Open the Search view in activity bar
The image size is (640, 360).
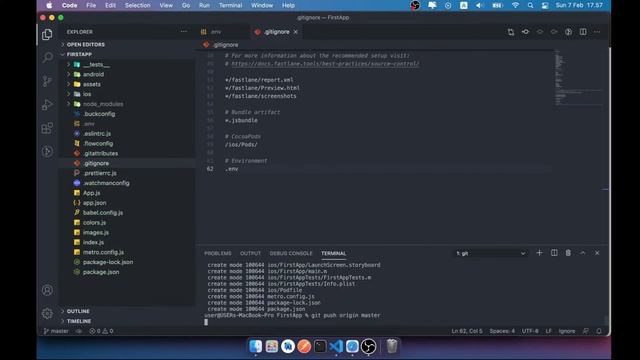pyautogui.click(x=47, y=58)
